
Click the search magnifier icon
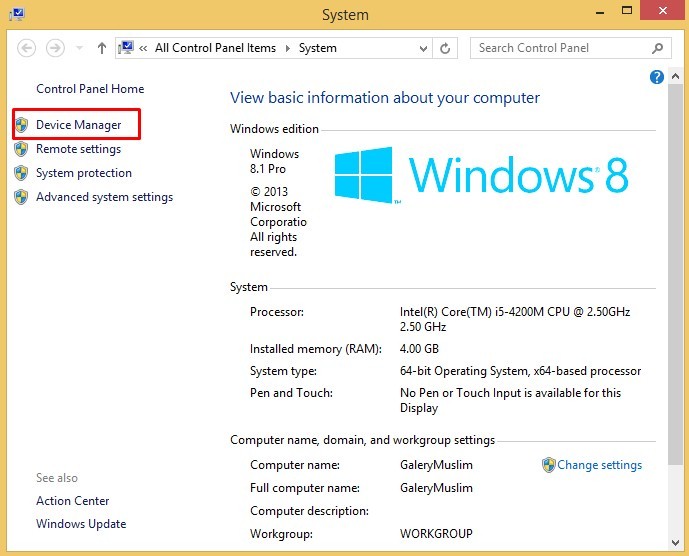[x=657, y=48]
